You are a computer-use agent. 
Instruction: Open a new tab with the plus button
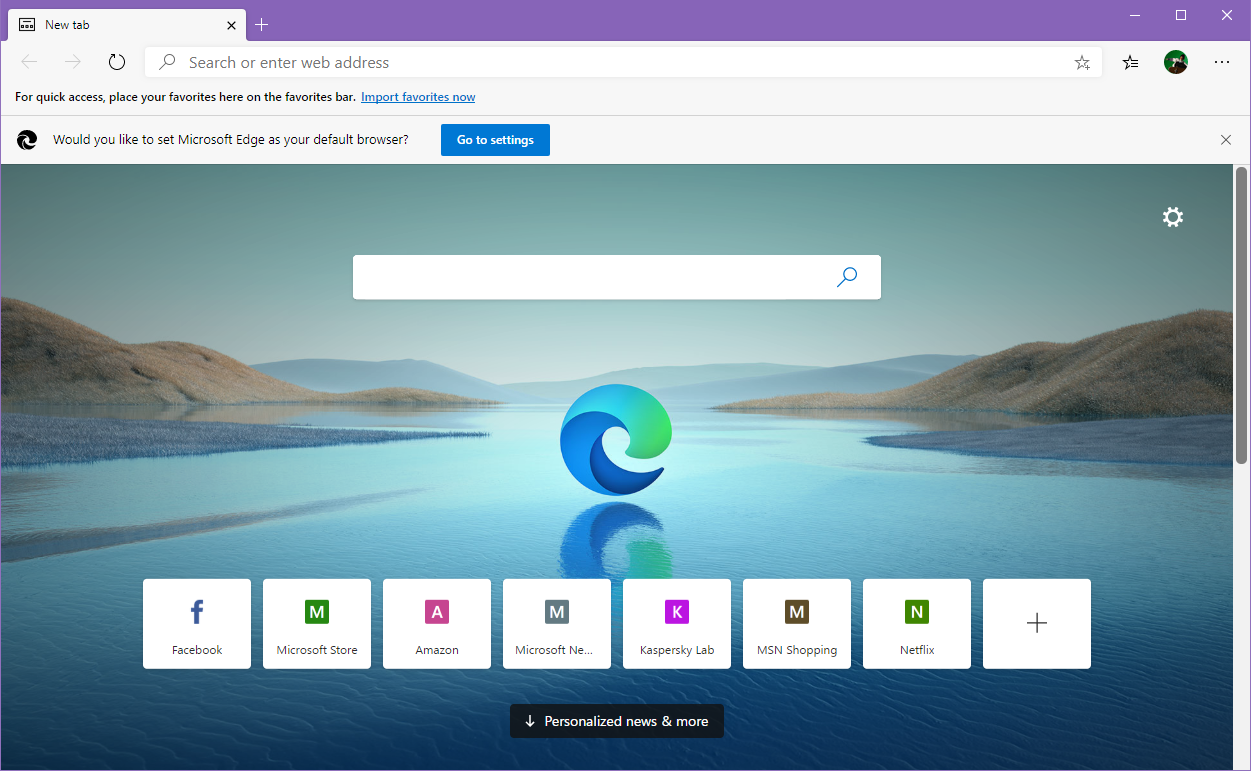262,24
